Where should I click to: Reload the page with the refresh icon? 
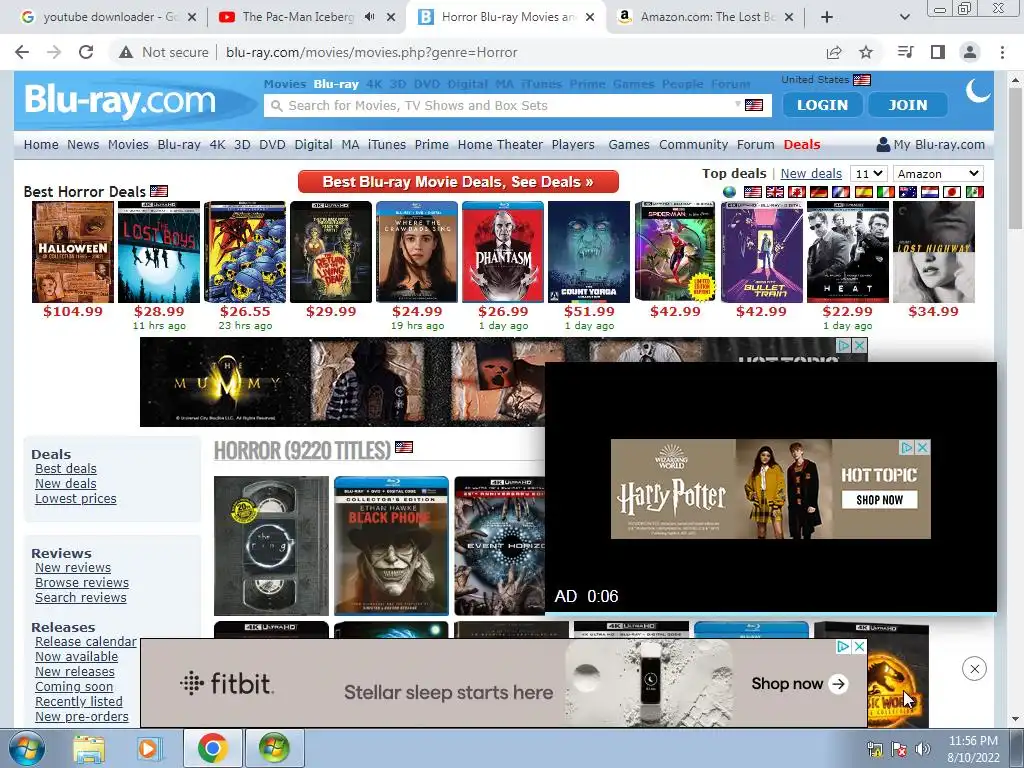point(86,52)
